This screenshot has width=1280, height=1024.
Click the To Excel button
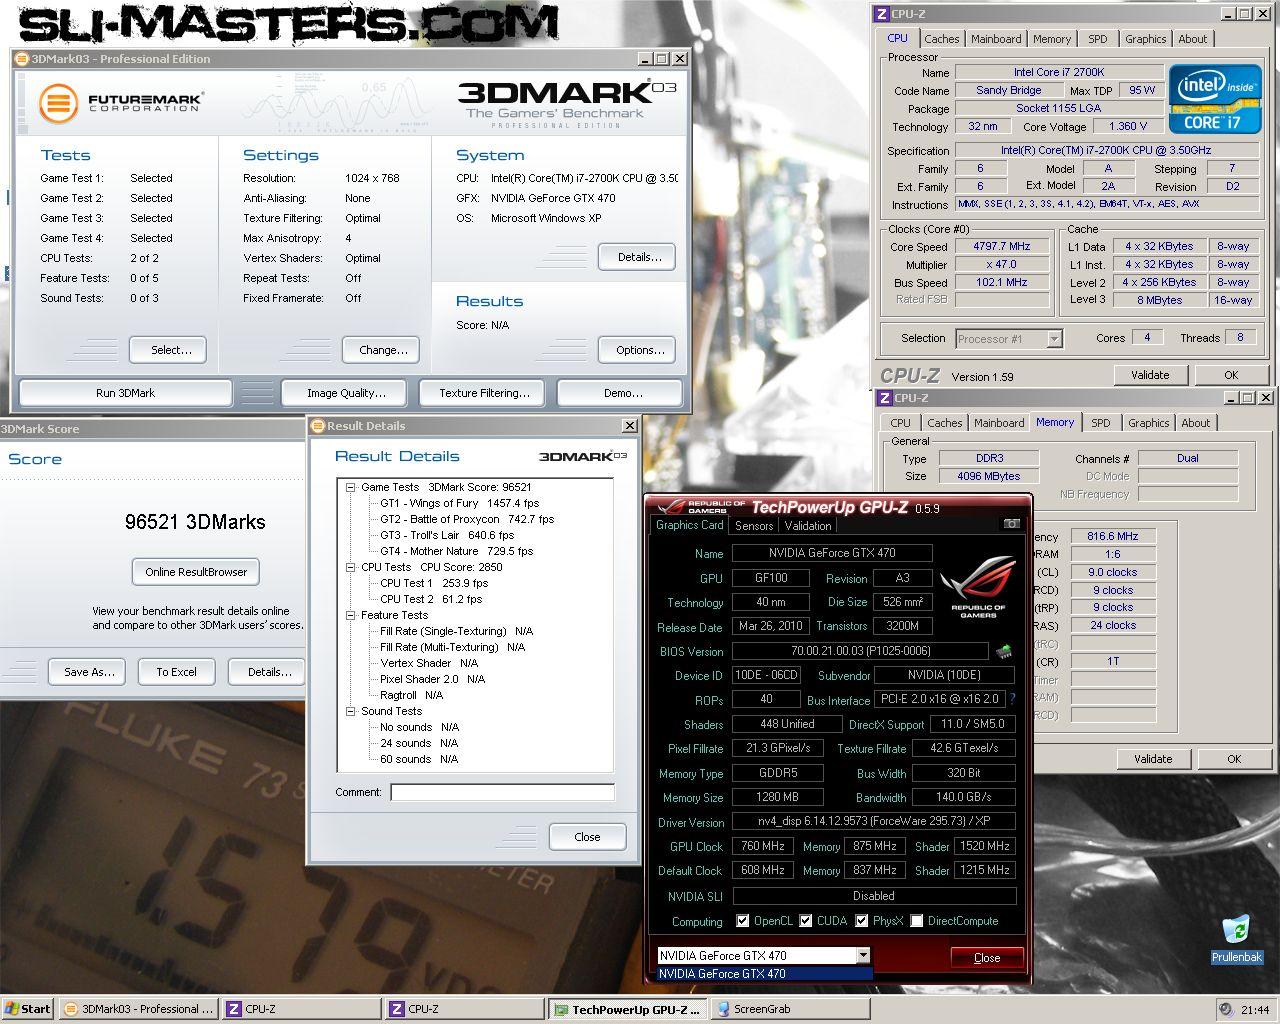coord(176,672)
